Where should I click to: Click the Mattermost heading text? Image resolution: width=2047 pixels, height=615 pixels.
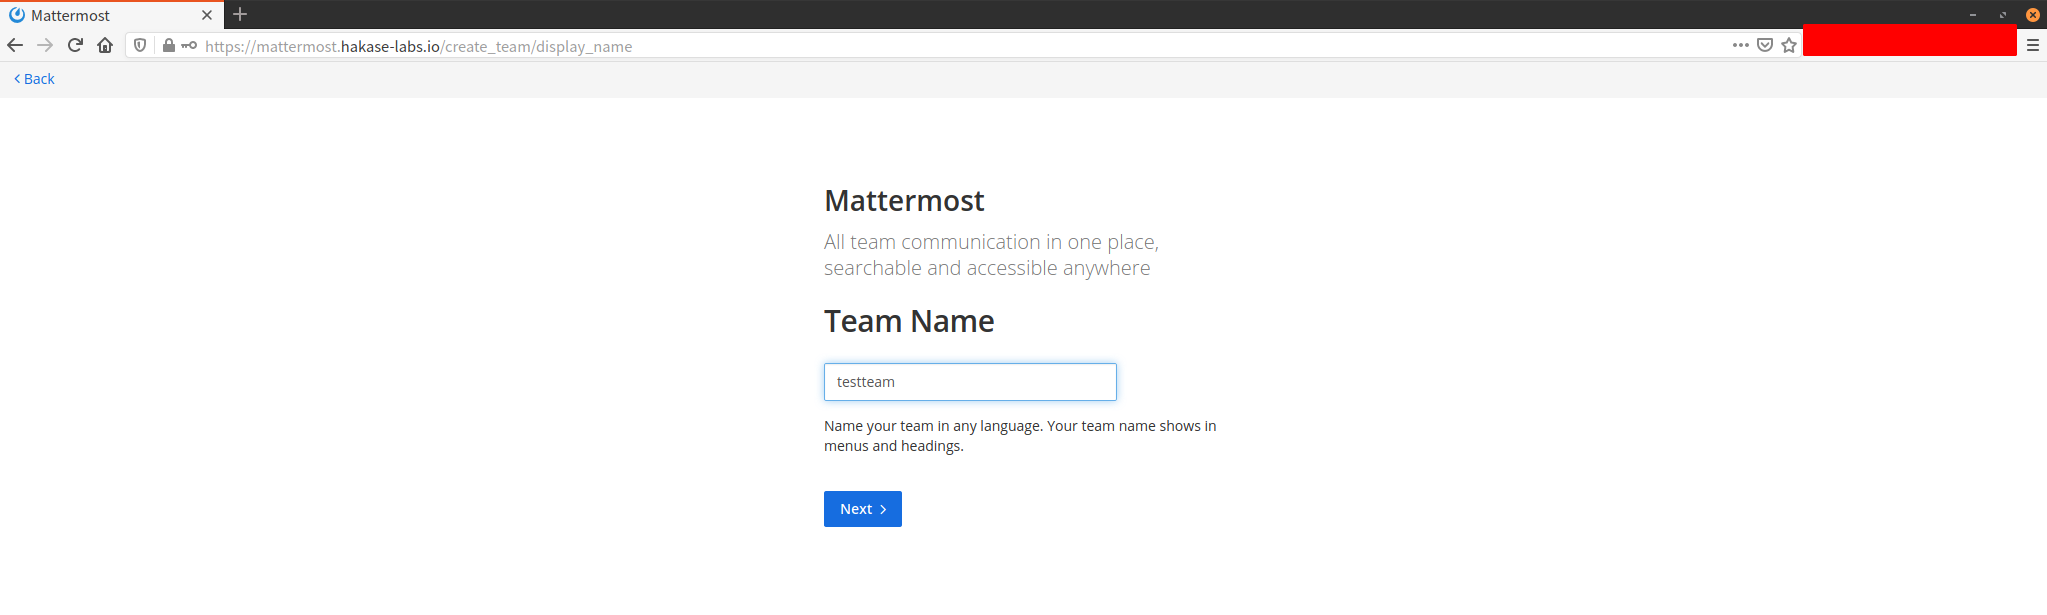(x=904, y=201)
